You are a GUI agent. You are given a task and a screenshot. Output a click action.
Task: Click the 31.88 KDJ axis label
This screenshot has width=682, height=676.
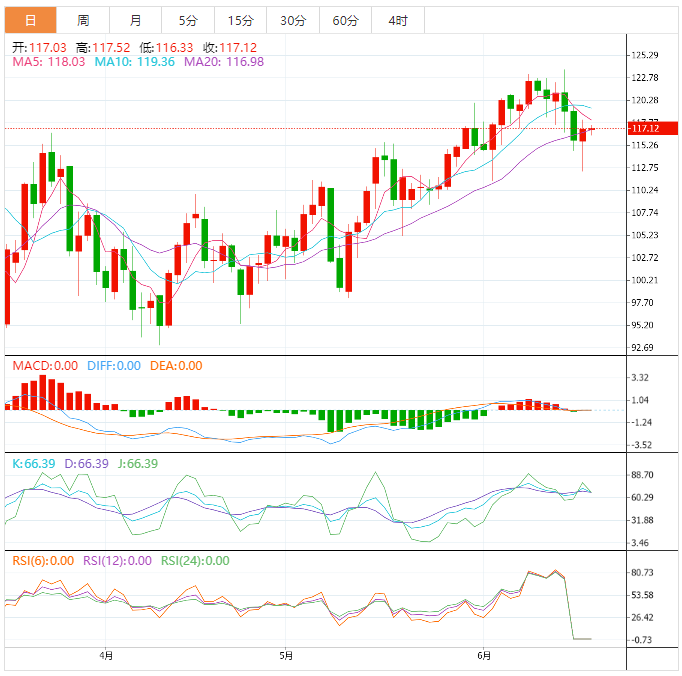[x=642, y=520]
